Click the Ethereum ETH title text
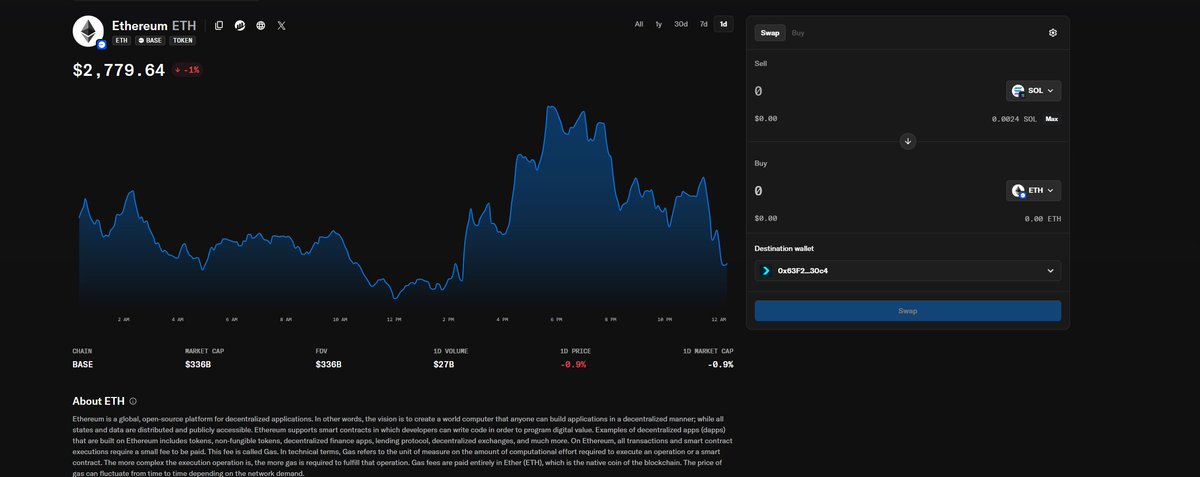Image resolution: width=1200 pixels, height=477 pixels. point(154,24)
